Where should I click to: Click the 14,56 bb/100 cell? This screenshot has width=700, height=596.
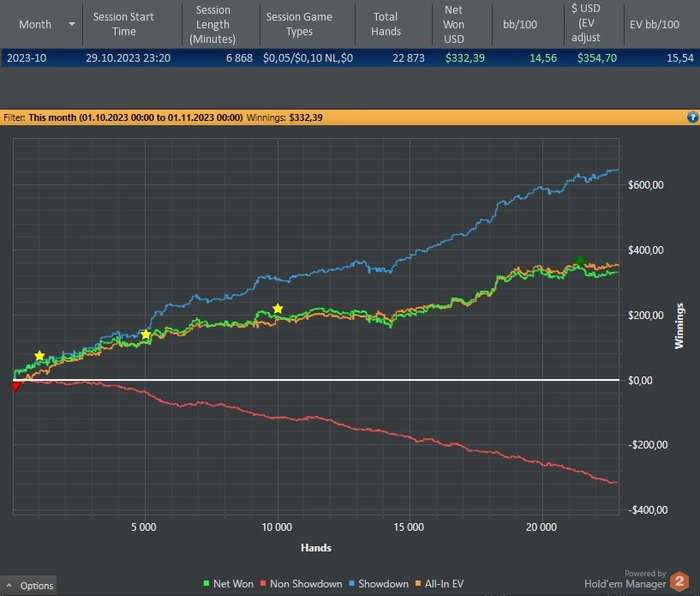point(543,58)
